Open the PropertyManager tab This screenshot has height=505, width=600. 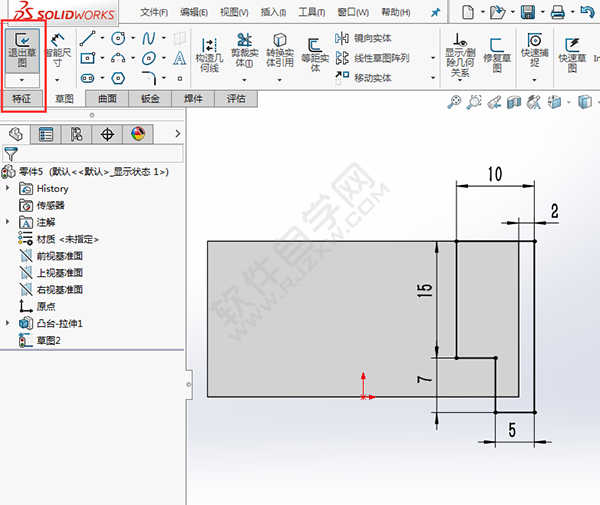[46, 134]
